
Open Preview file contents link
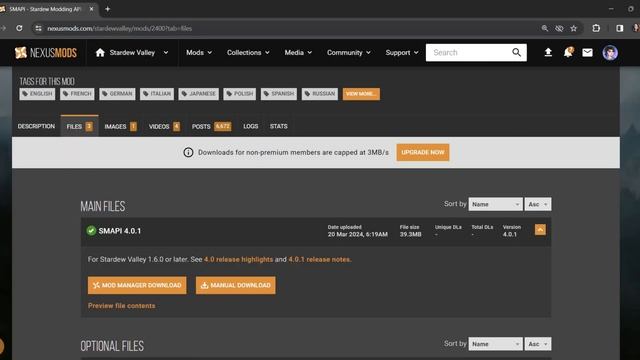pos(122,306)
